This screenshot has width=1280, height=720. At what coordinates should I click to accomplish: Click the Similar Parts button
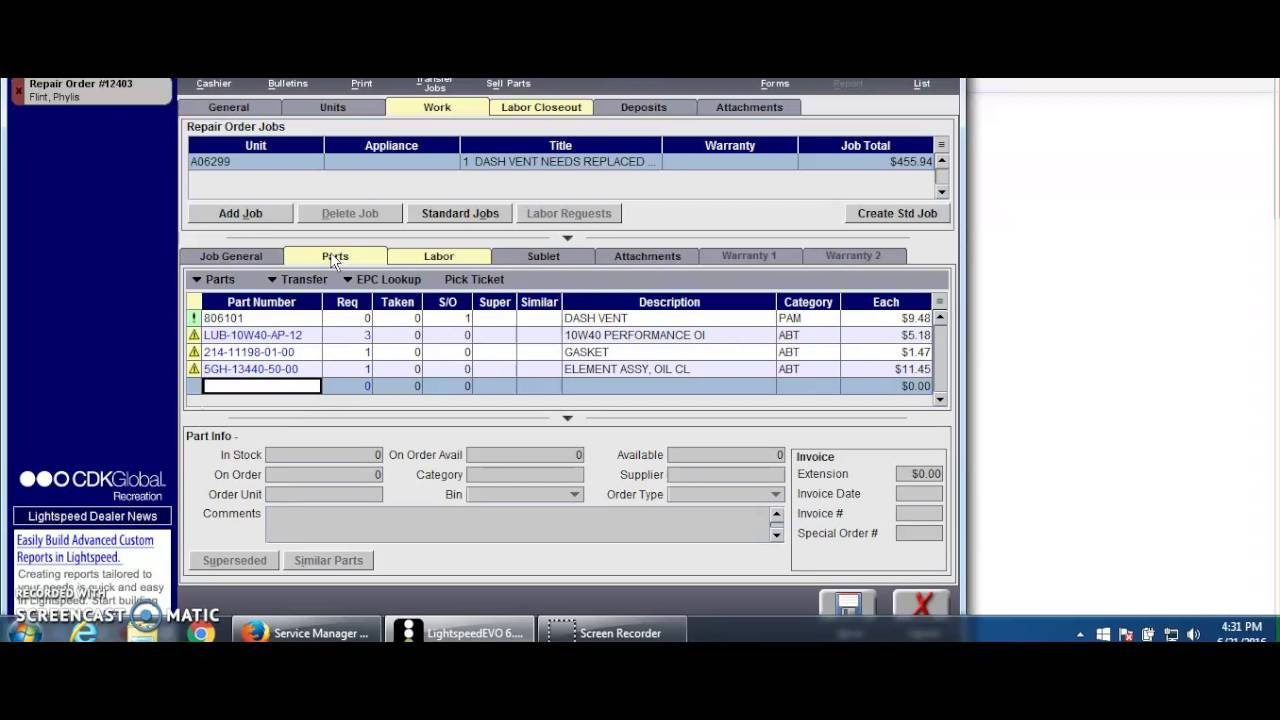tap(328, 560)
